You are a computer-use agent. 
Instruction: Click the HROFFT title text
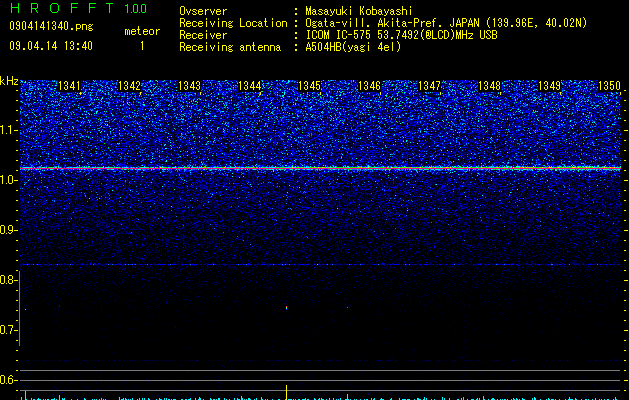tap(63, 8)
